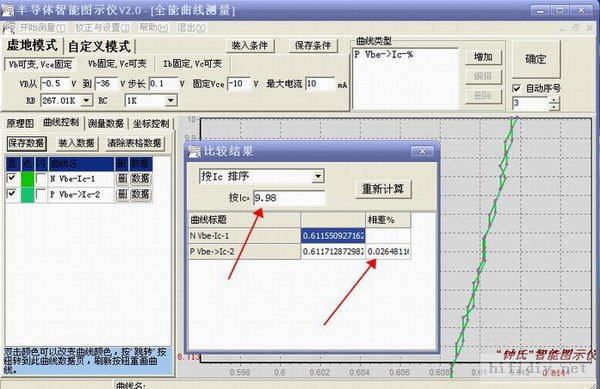The image size is (600, 389).
Task: Change color swatch of N Vbe-Ic-1 curve
Action: click(27, 179)
